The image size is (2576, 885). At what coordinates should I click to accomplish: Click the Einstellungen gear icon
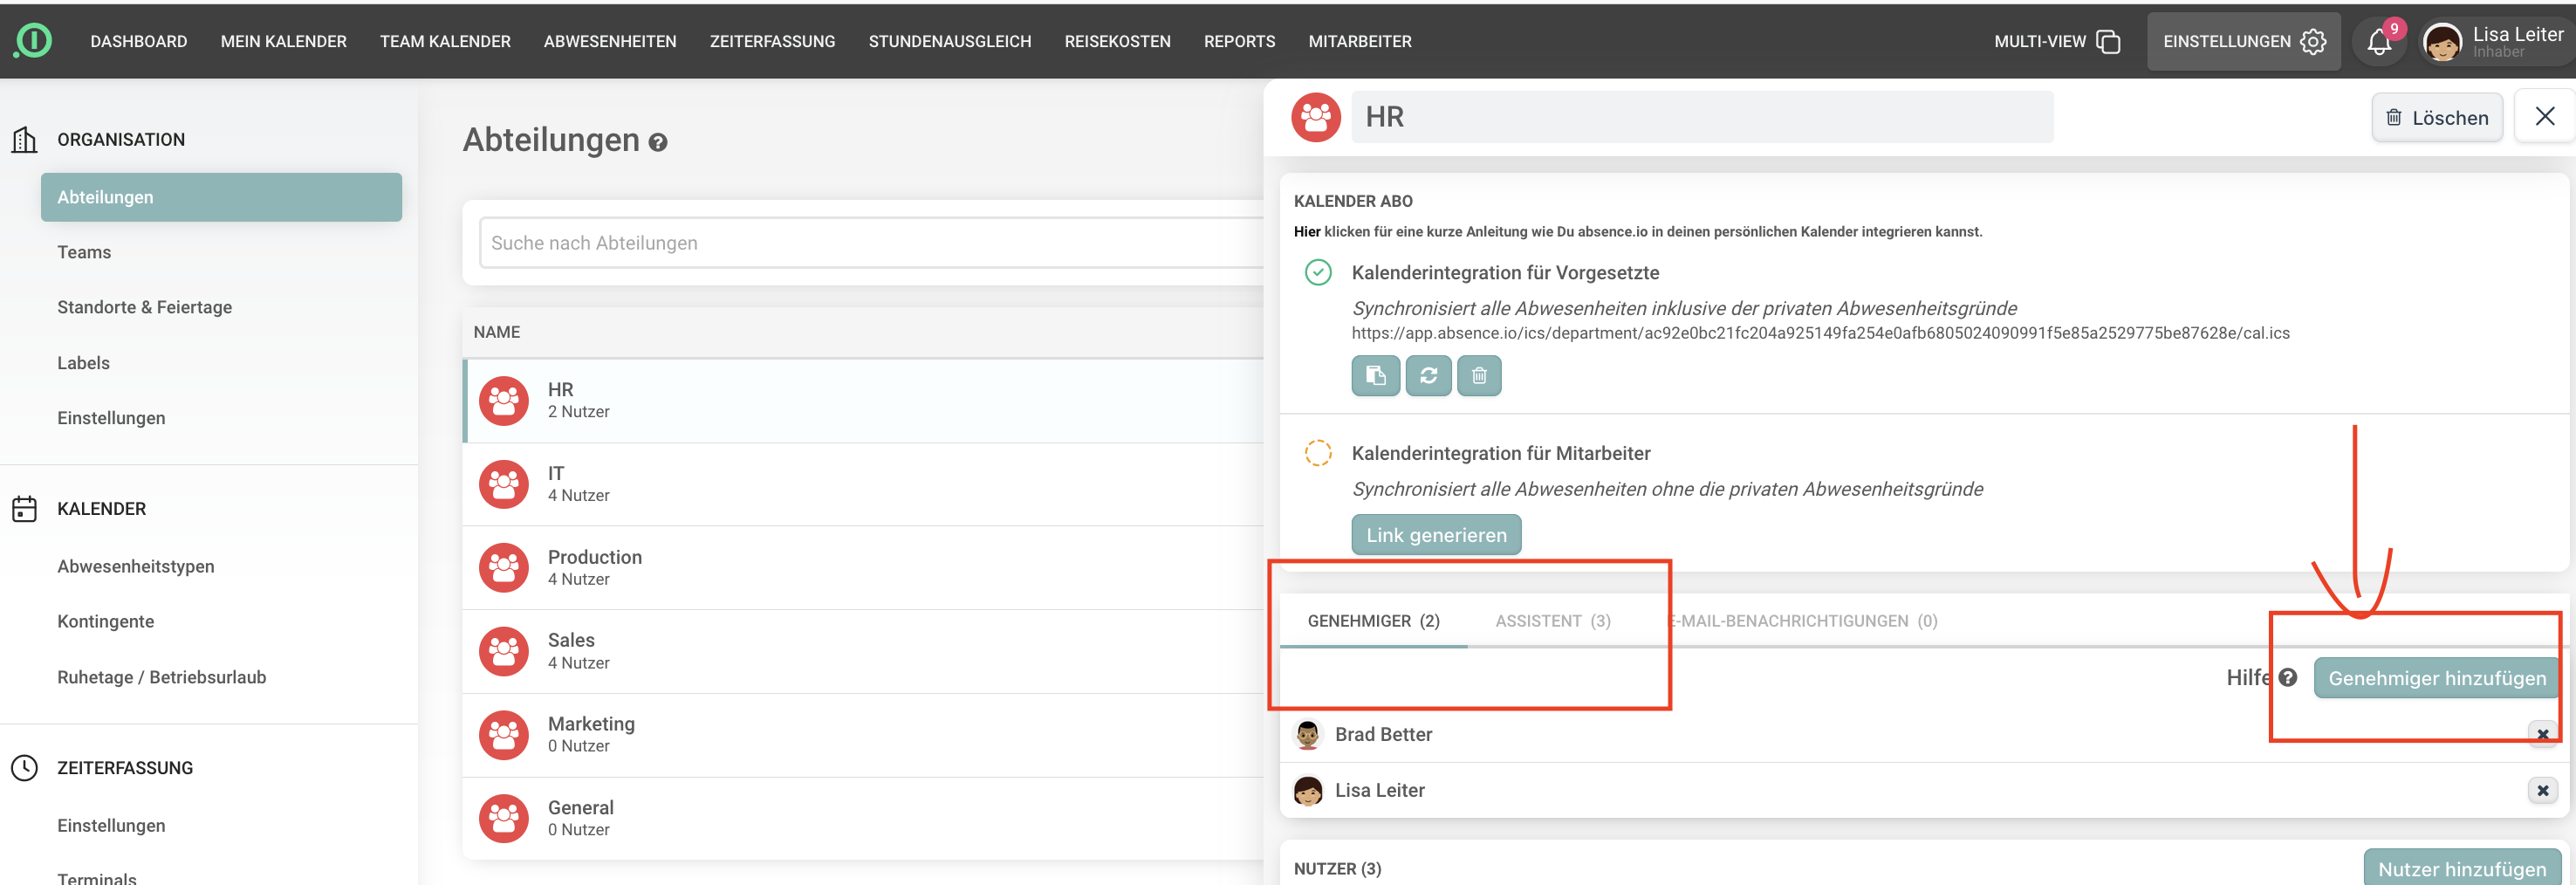click(x=2313, y=41)
